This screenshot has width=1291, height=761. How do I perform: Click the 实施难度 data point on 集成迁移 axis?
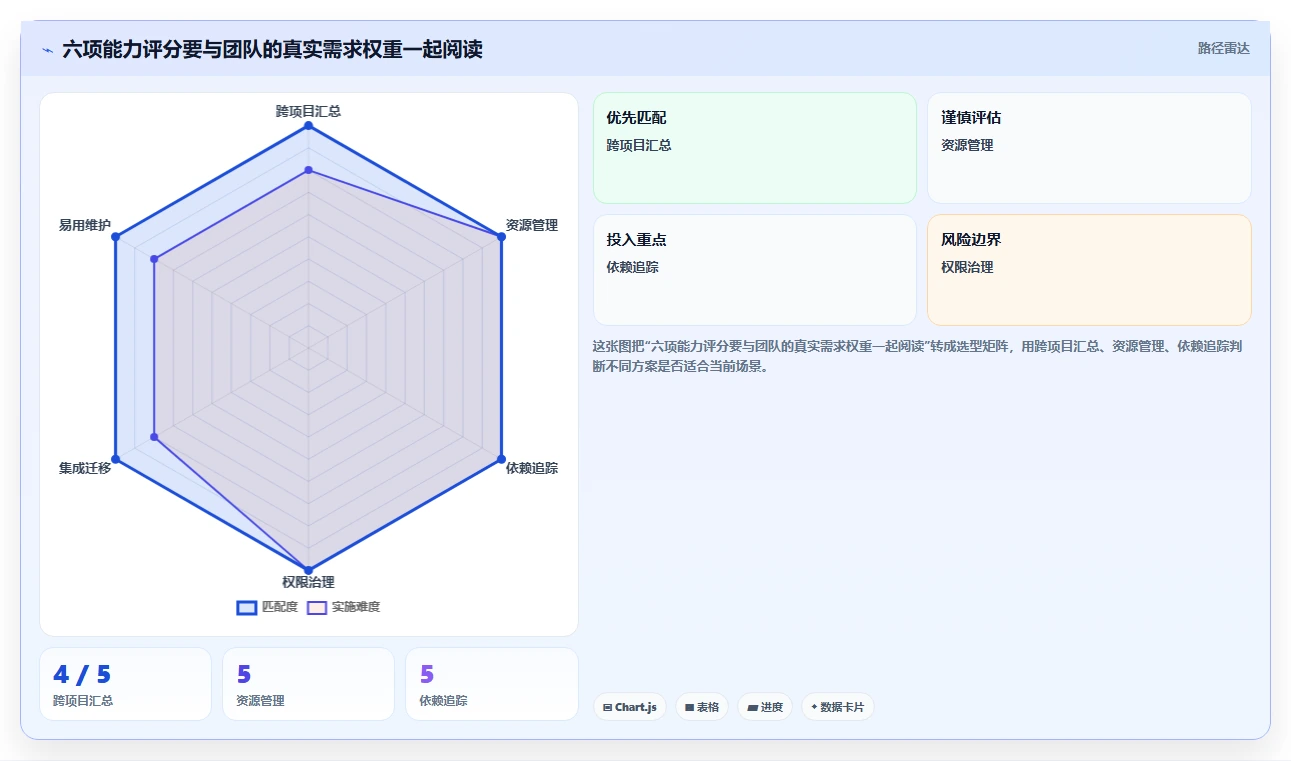[x=154, y=437]
